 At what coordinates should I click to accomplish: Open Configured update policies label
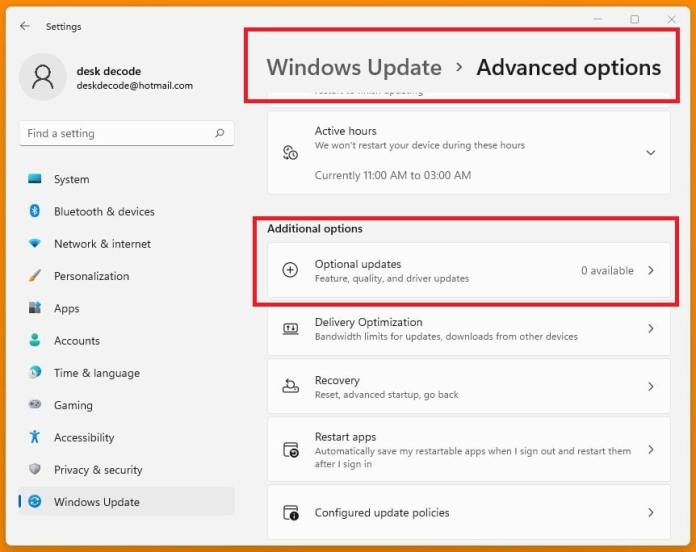(x=382, y=513)
